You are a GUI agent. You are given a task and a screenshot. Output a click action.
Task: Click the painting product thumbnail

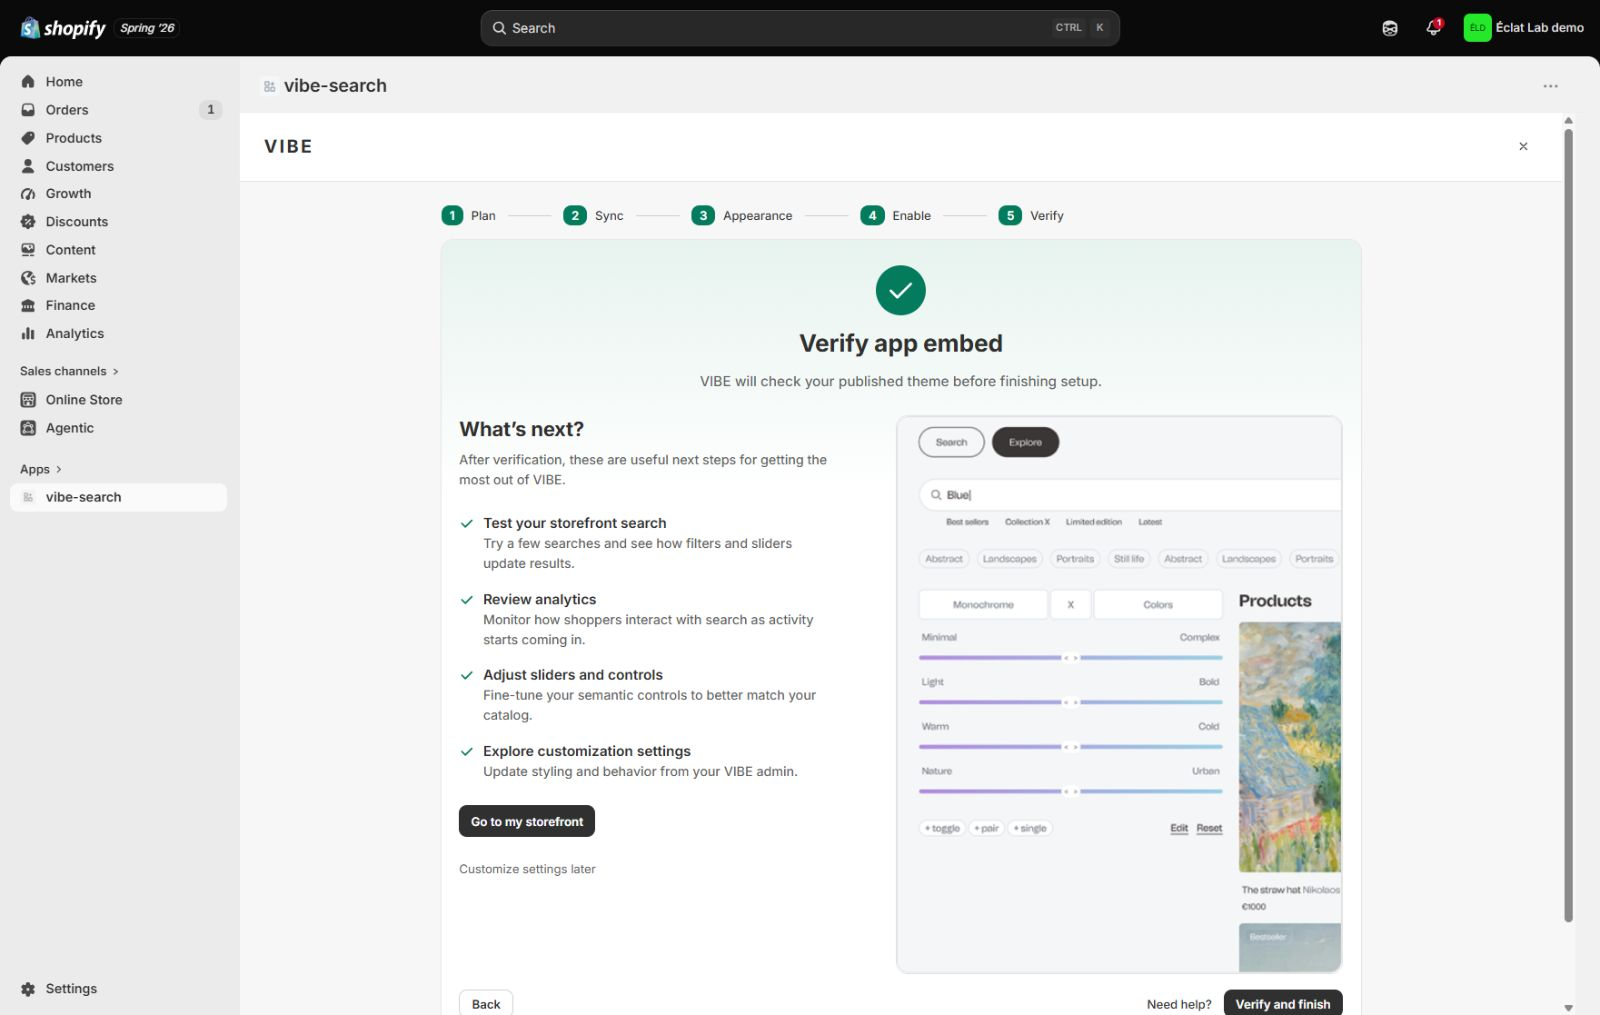point(1290,747)
